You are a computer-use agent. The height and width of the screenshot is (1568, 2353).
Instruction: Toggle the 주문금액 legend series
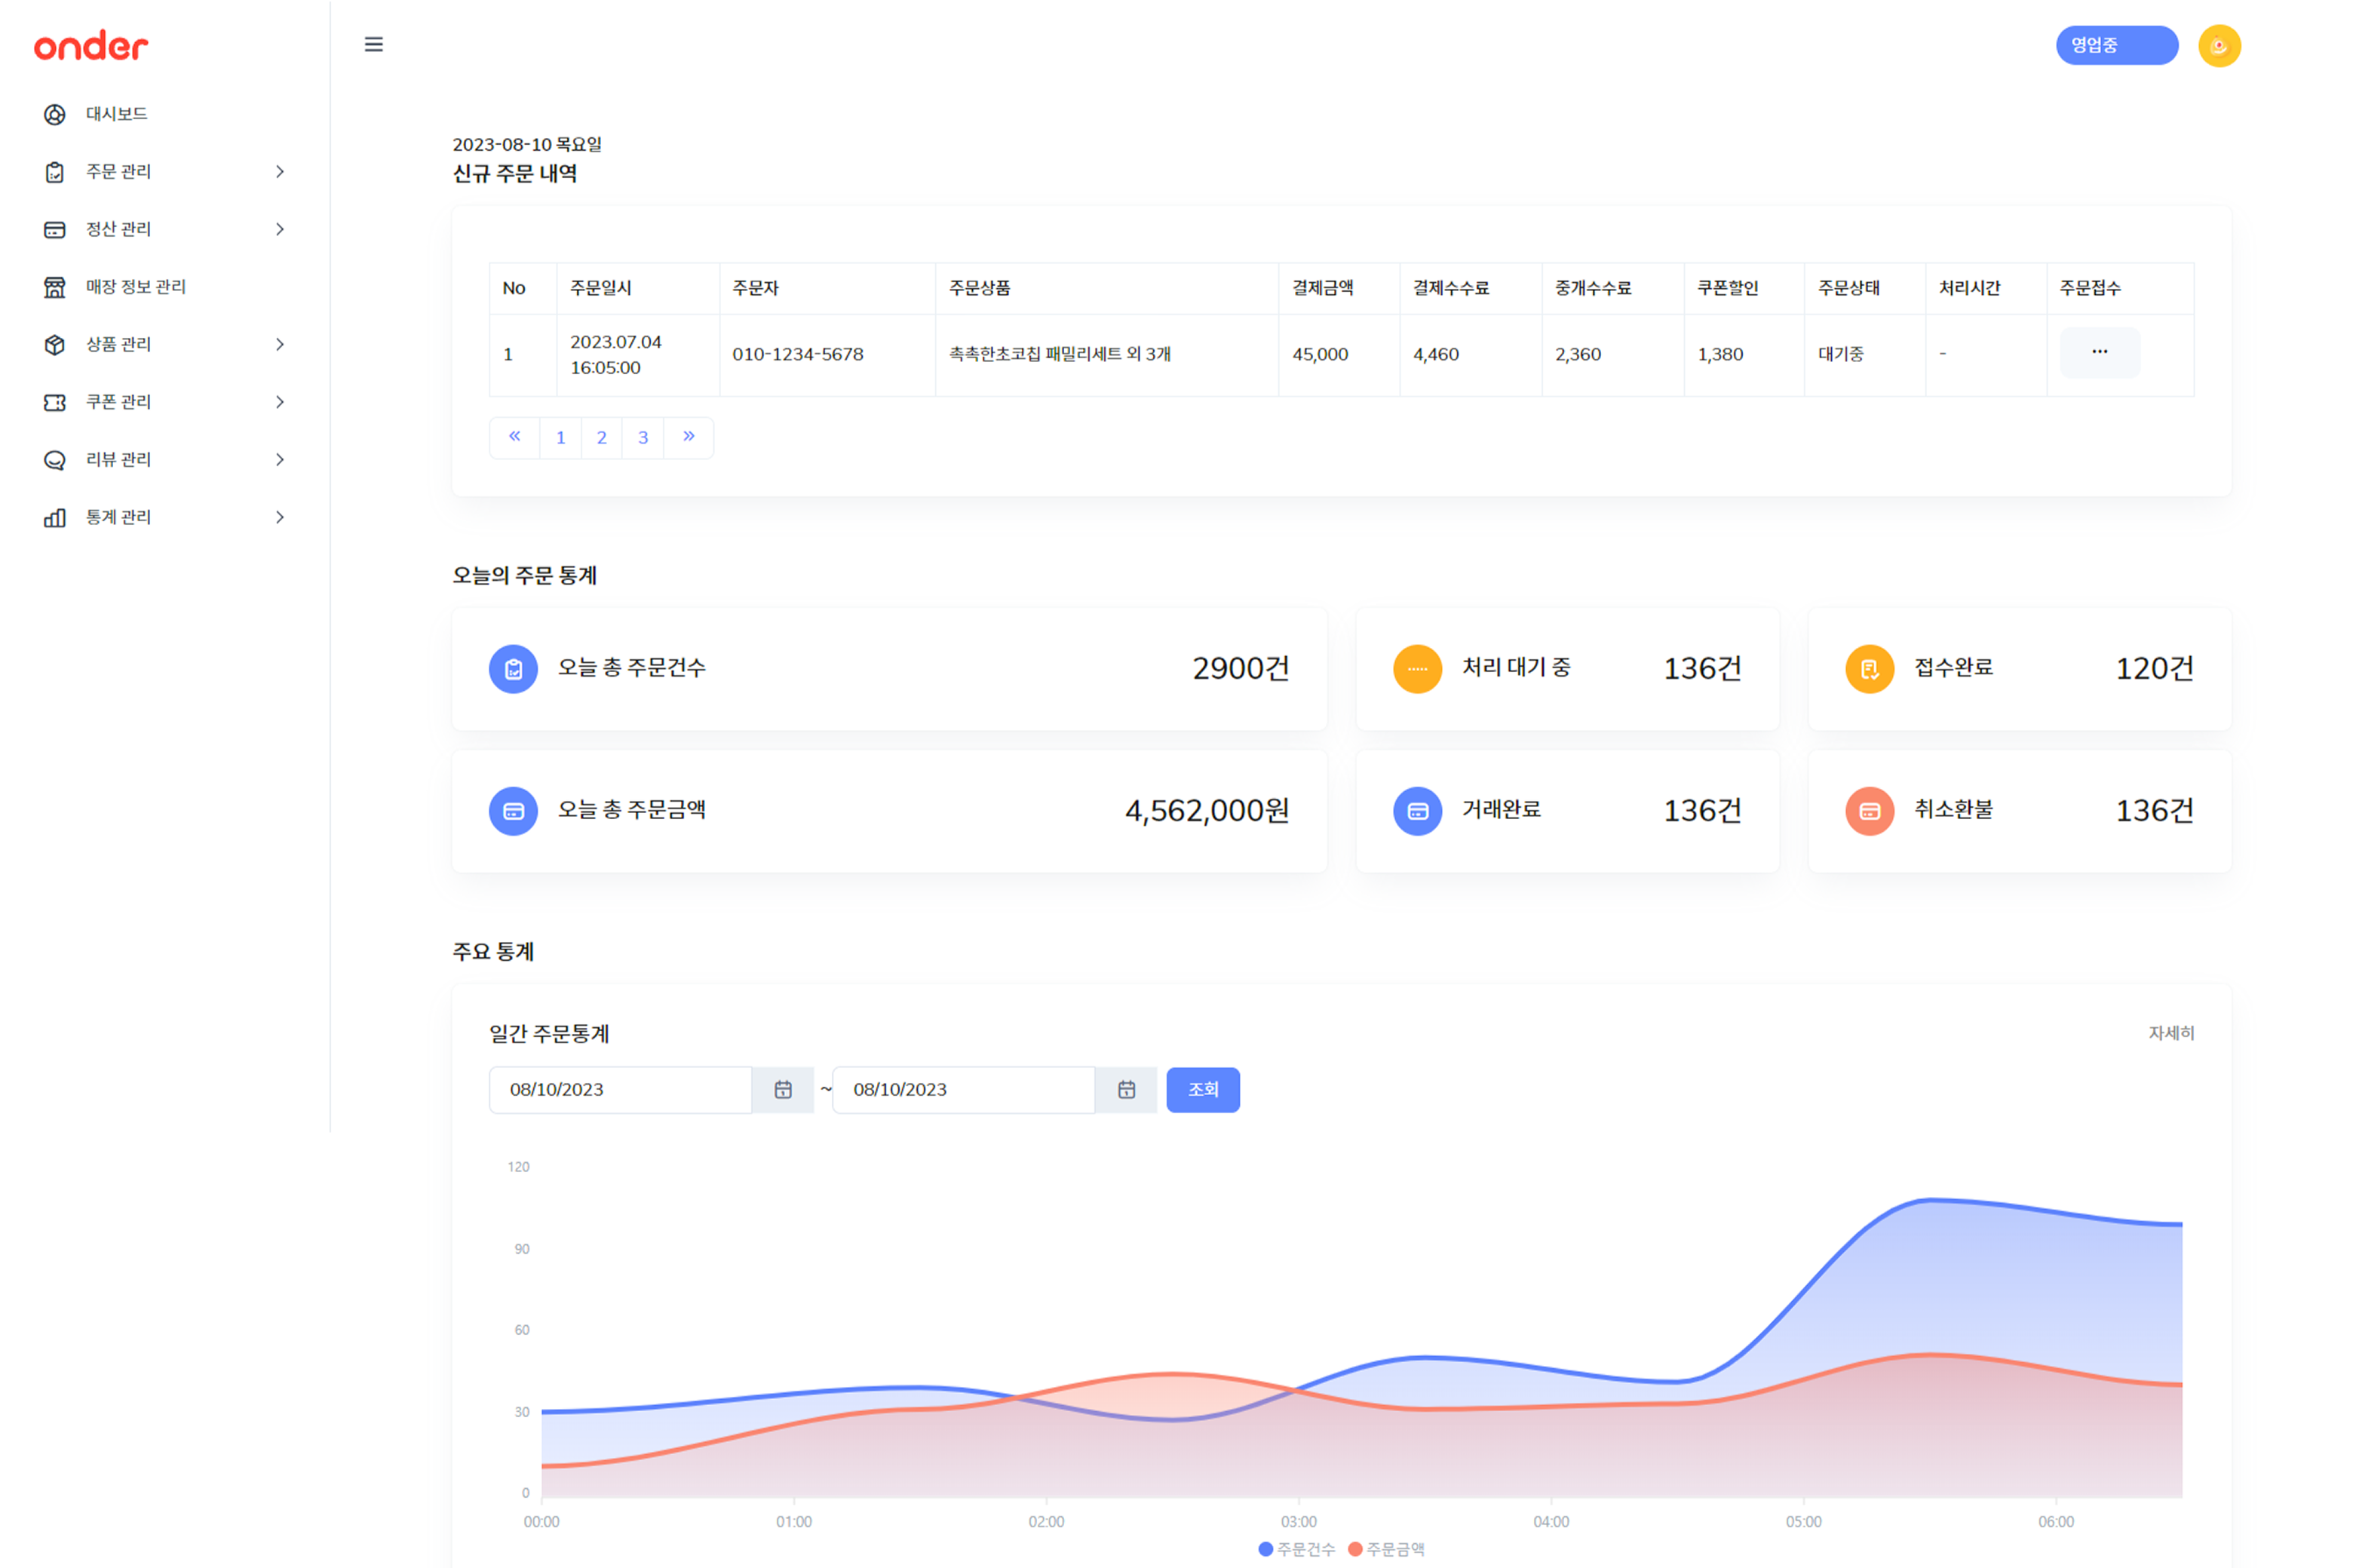[x=1386, y=1548]
